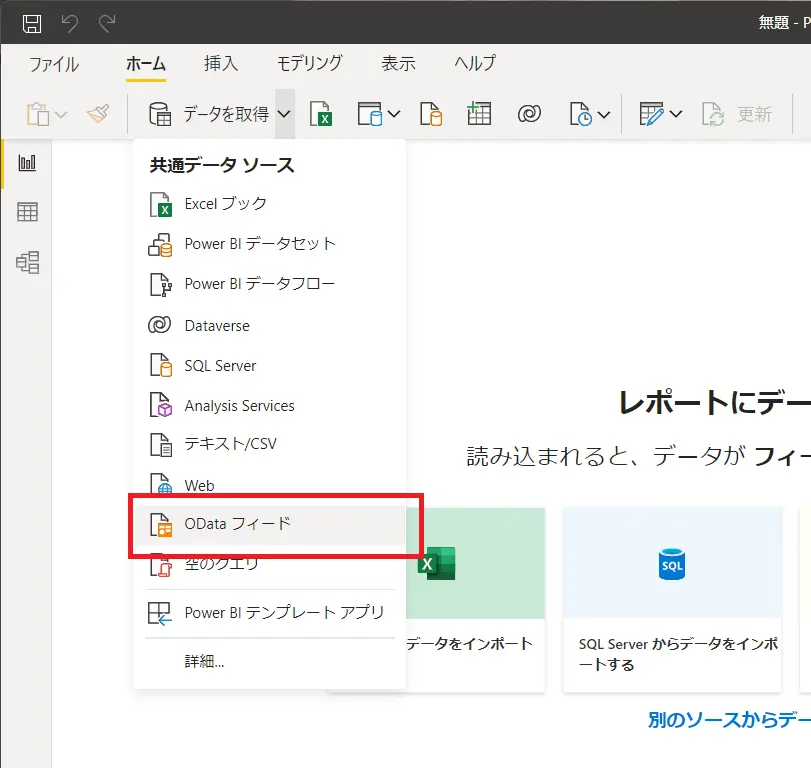Click the Enter data table icon
This screenshot has width=811, height=768.
479,114
